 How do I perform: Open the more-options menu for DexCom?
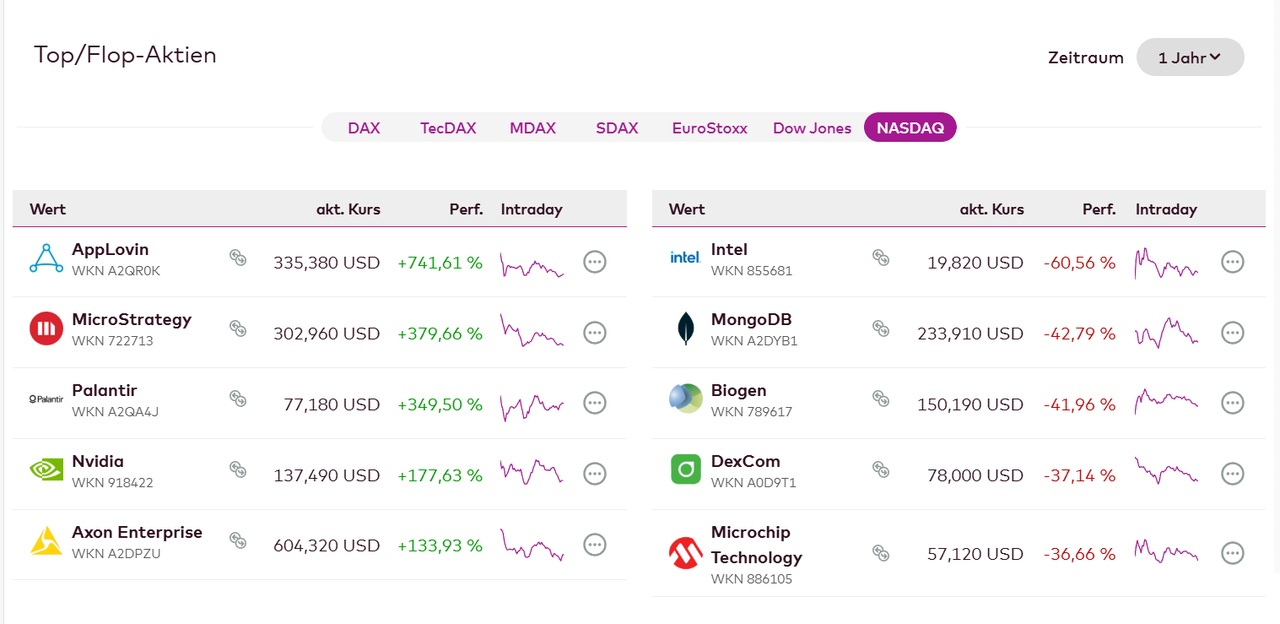1233,474
